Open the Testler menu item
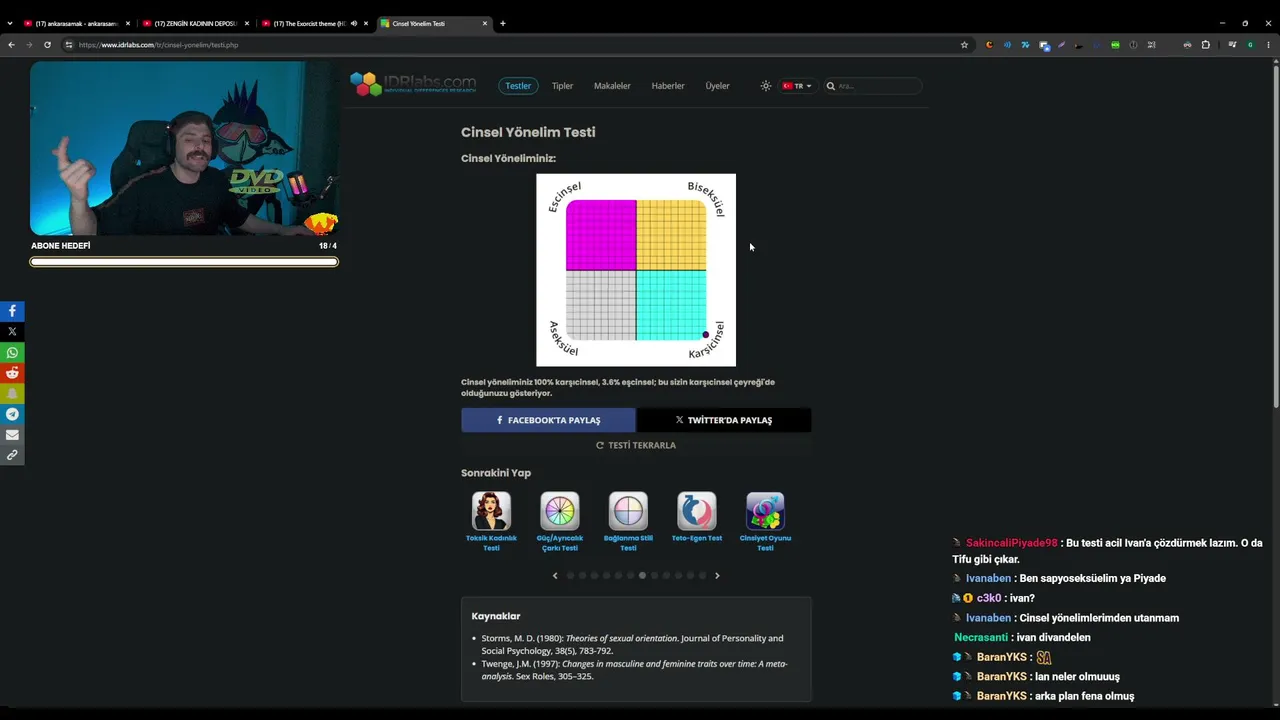This screenshot has height=720, width=1280. 518,86
